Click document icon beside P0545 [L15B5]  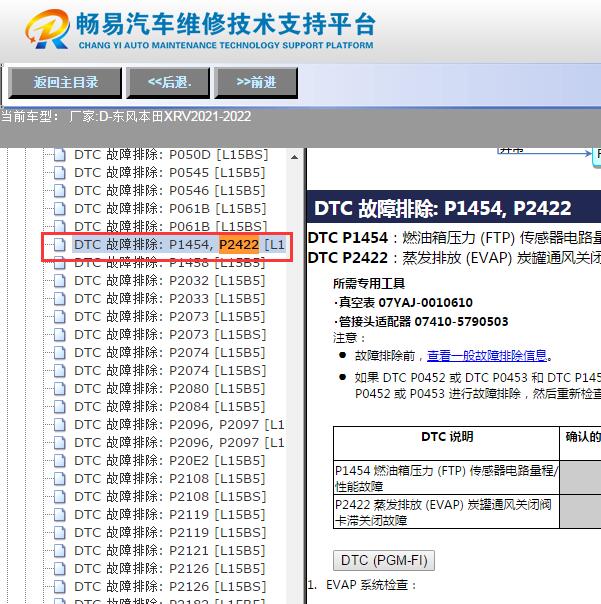tap(60, 173)
